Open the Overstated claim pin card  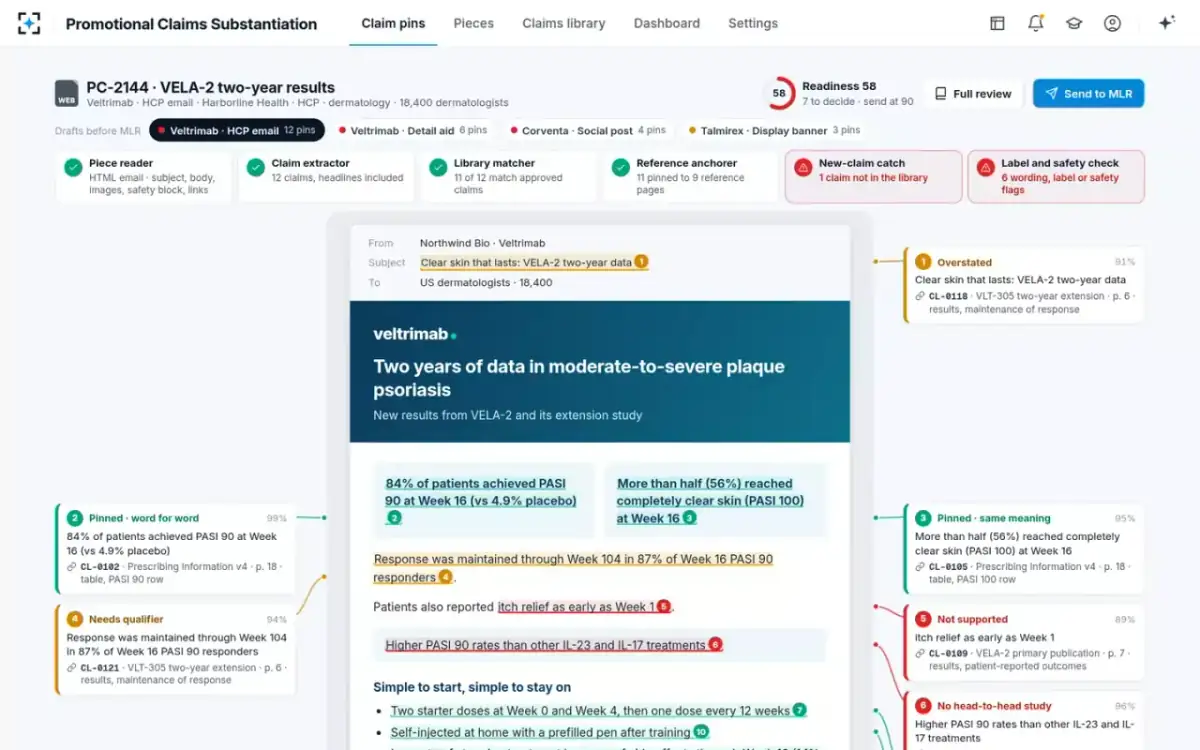pos(1024,286)
